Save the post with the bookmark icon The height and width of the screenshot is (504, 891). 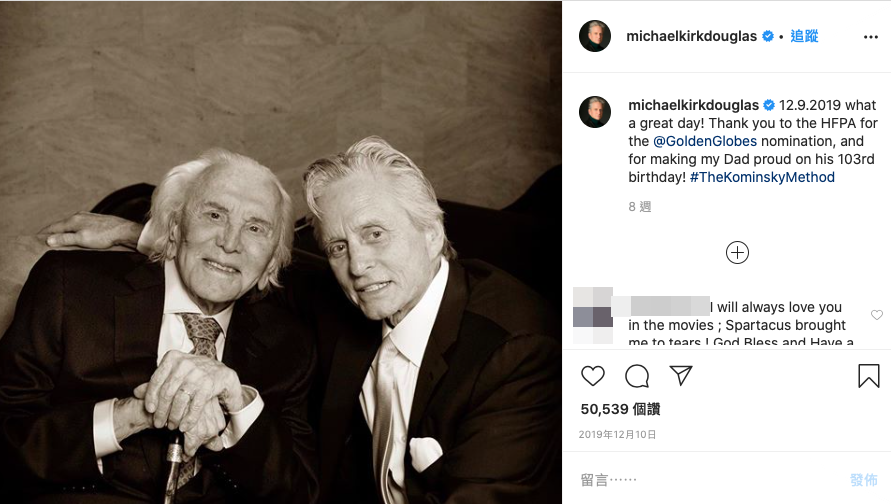point(869,376)
